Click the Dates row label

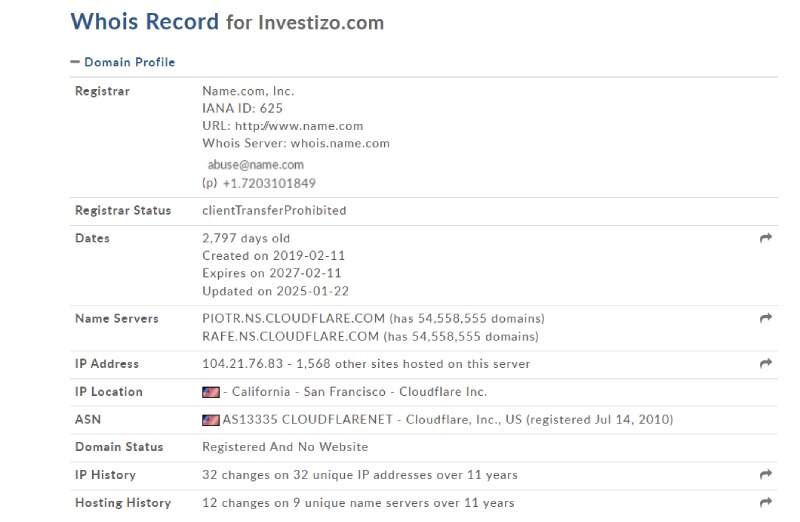pyautogui.click(x=92, y=238)
